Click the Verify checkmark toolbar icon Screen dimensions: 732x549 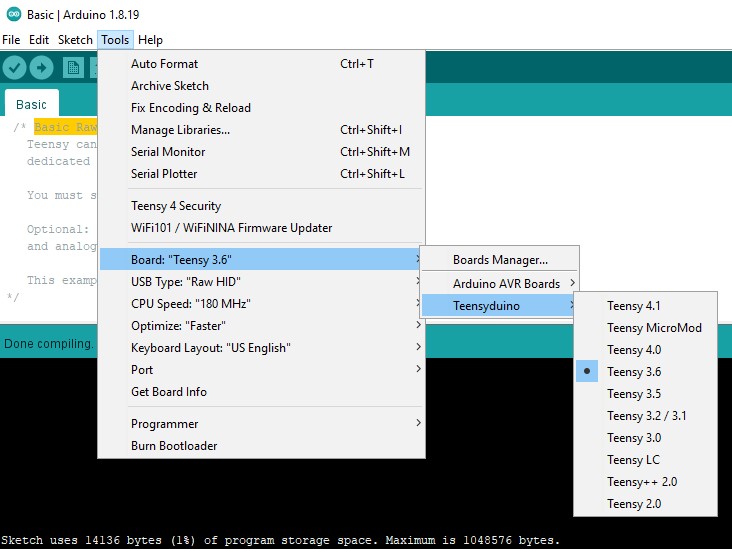[14, 68]
